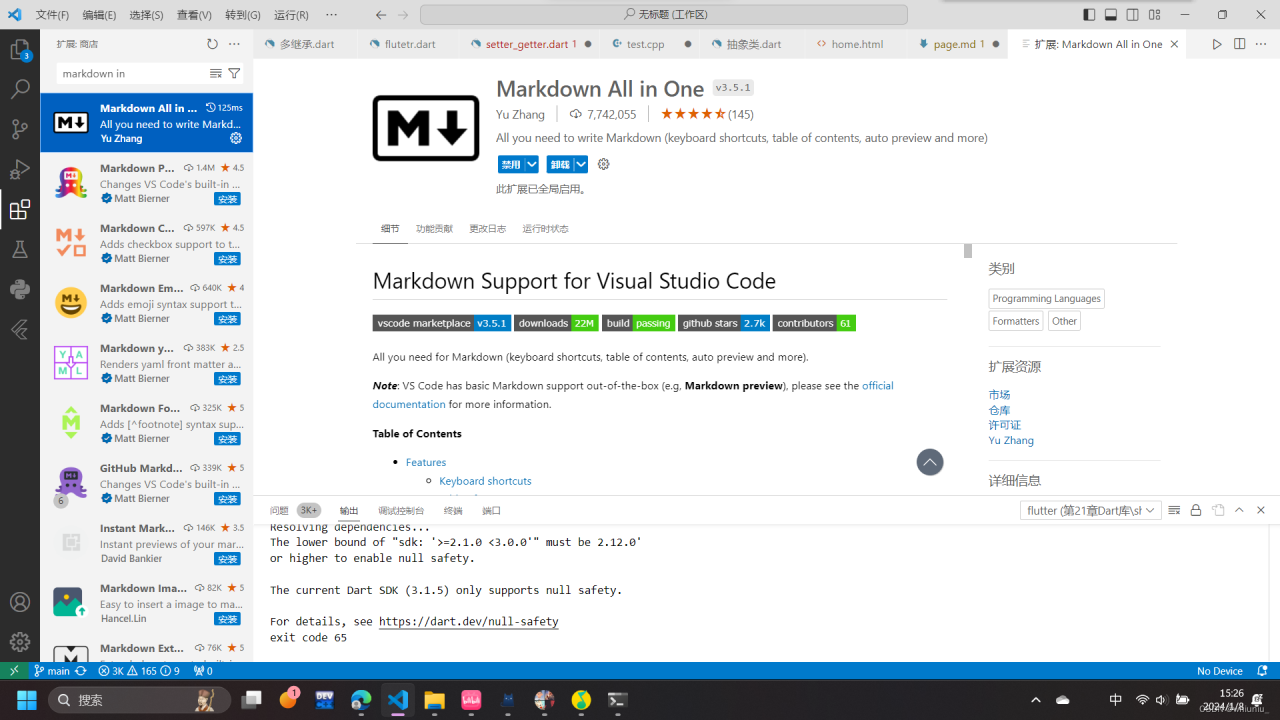The width and height of the screenshot is (1280, 720).
Task: Expand the overflow menu ellipsis in menu bar
Action: (332, 15)
